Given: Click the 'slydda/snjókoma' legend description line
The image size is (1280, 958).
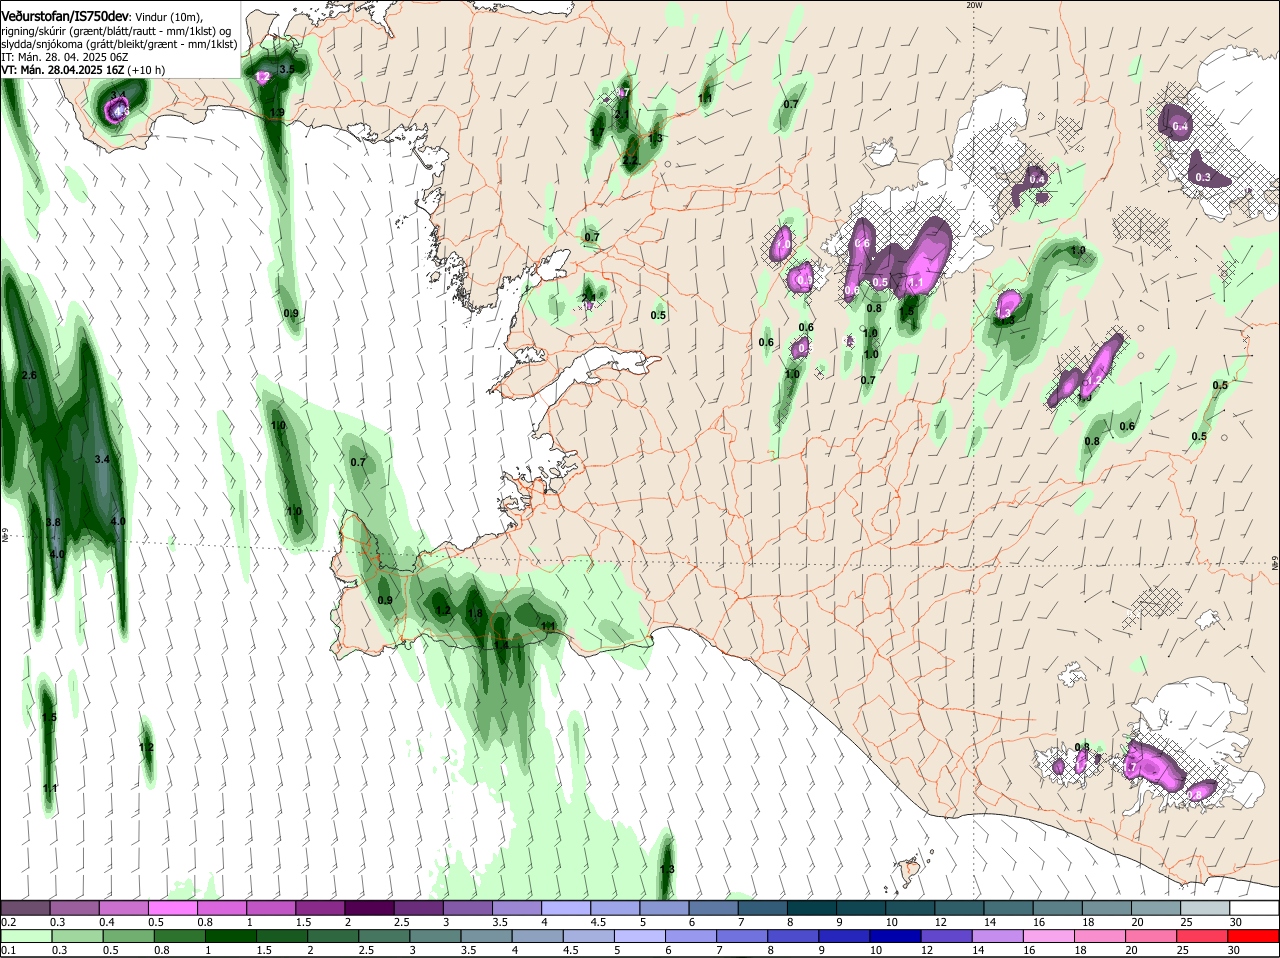Looking at the screenshot, I should coord(119,44).
